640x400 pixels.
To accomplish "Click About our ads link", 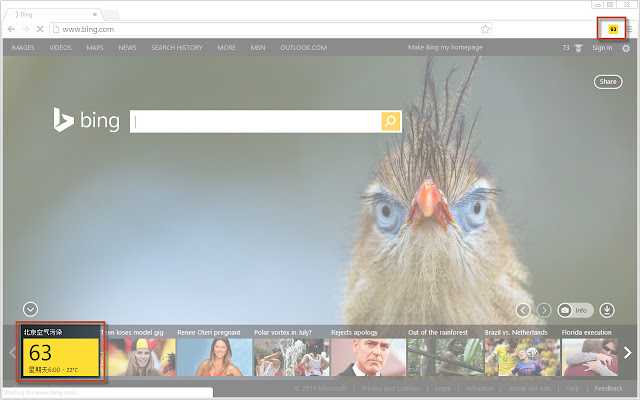I will (x=529, y=389).
